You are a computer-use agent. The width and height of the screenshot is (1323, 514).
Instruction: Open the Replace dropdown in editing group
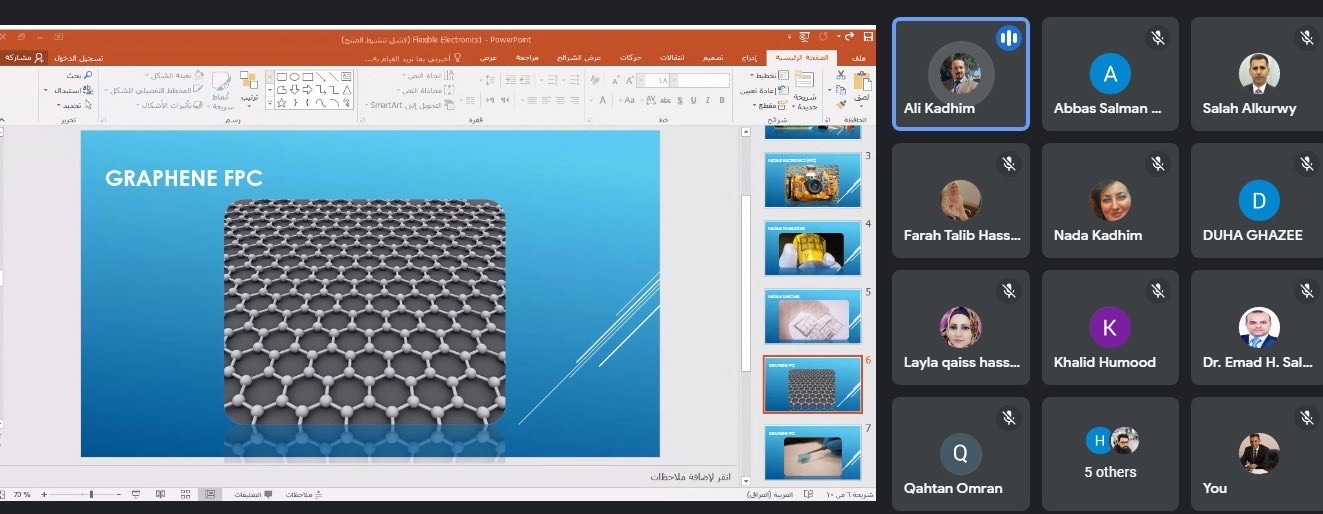tap(70, 90)
